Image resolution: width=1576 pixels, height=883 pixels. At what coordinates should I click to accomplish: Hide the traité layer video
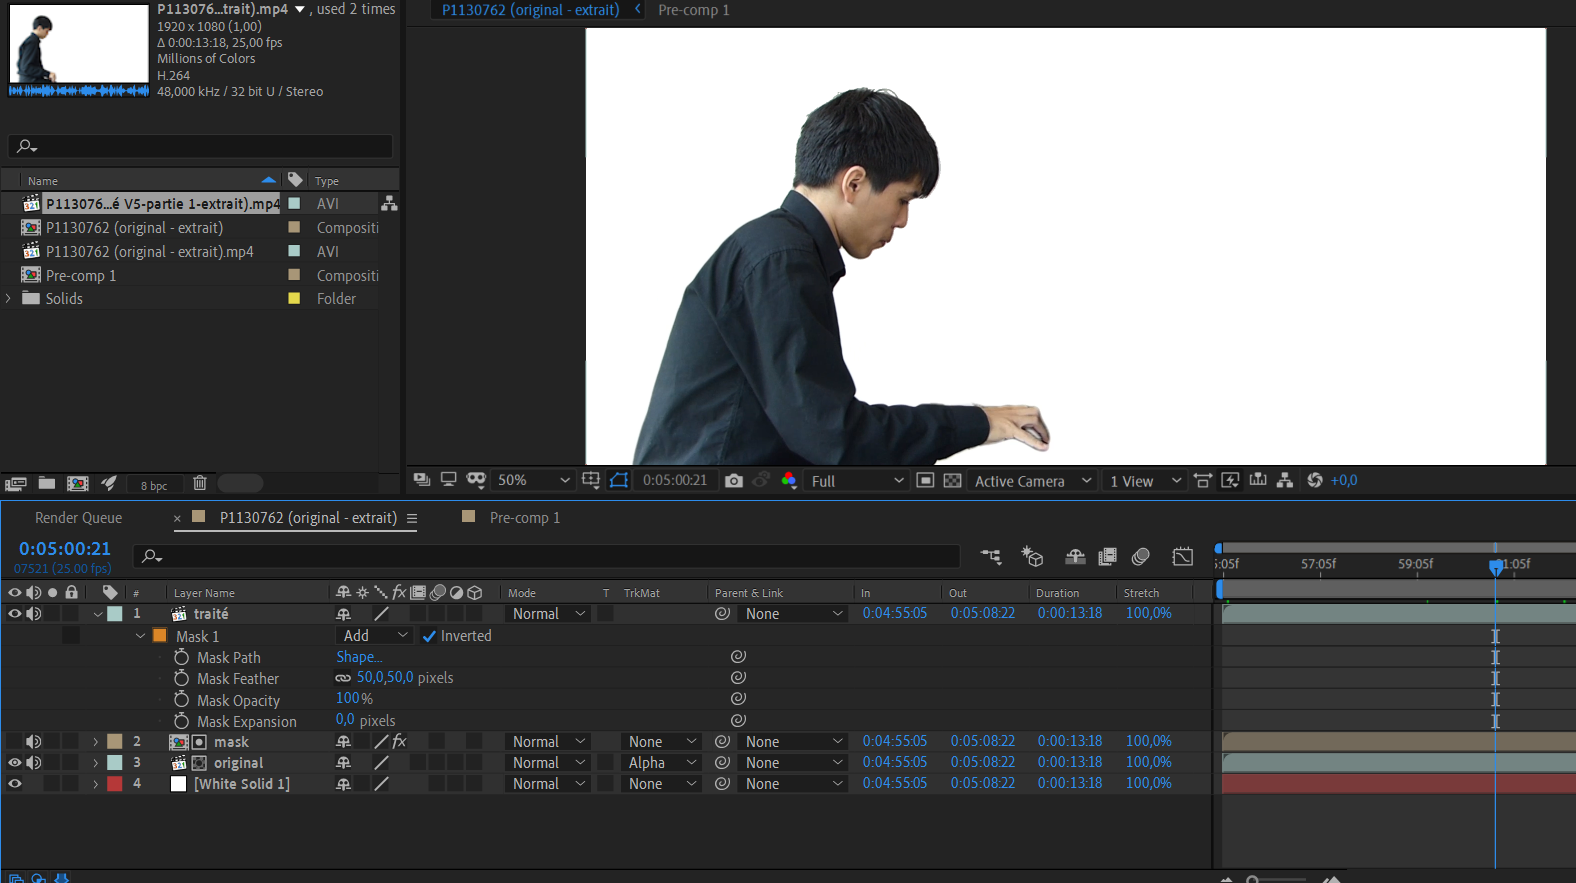click(15, 614)
